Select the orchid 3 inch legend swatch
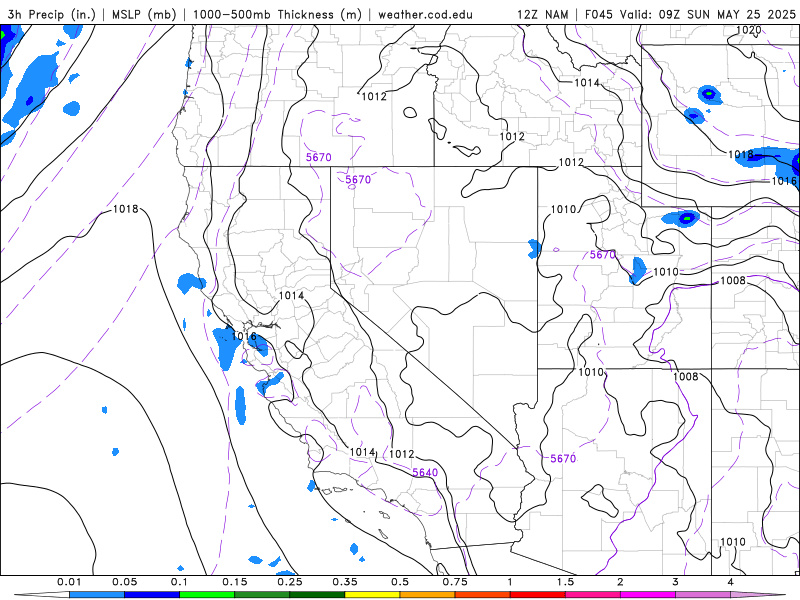Viewport: 800px width, 600px height. [x=703, y=595]
